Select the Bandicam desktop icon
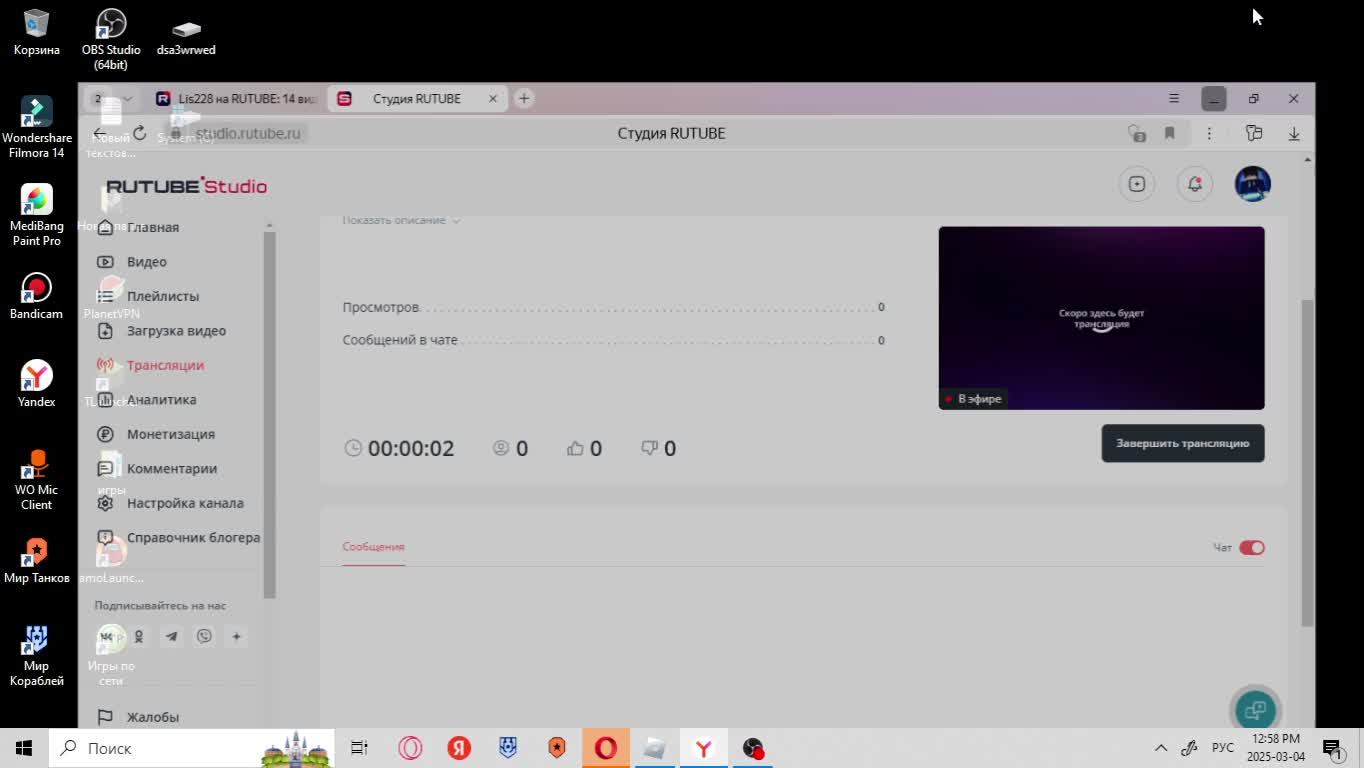This screenshot has height=768, width=1364. click(x=36, y=296)
